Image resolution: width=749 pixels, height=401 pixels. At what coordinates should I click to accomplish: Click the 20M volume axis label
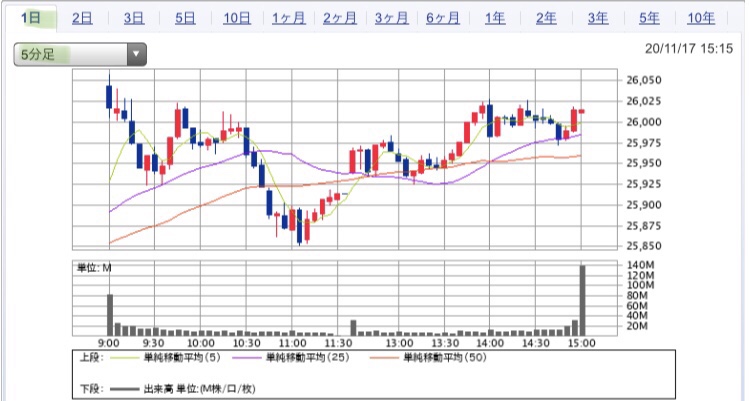[637, 326]
